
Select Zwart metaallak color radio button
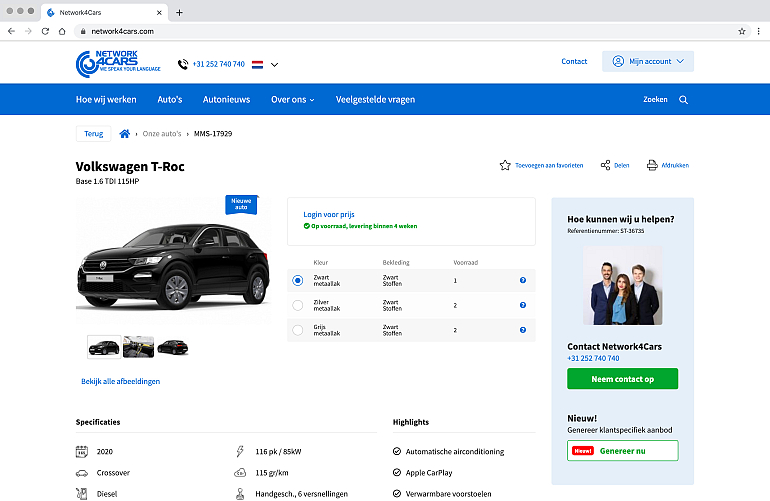coord(298,280)
